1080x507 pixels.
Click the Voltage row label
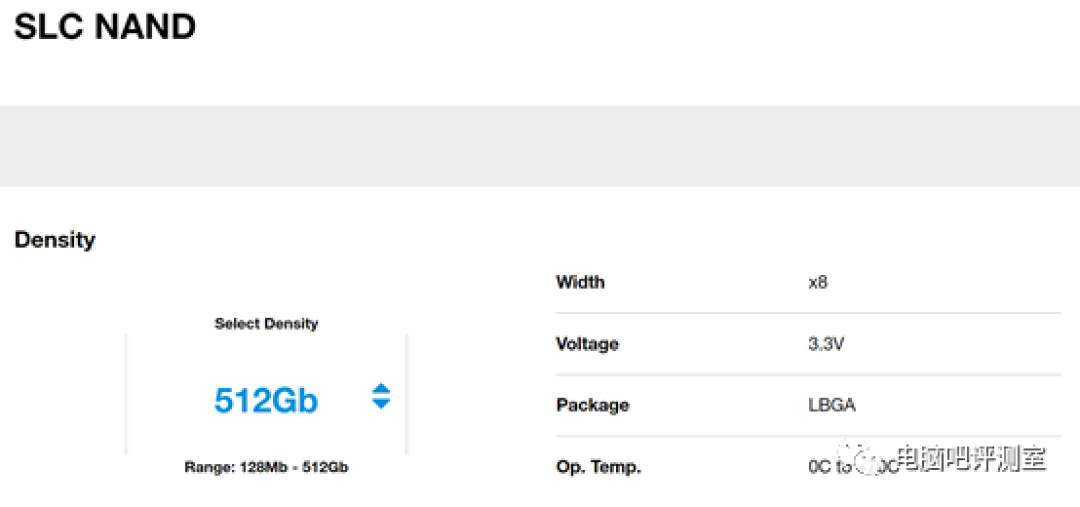click(587, 344)
